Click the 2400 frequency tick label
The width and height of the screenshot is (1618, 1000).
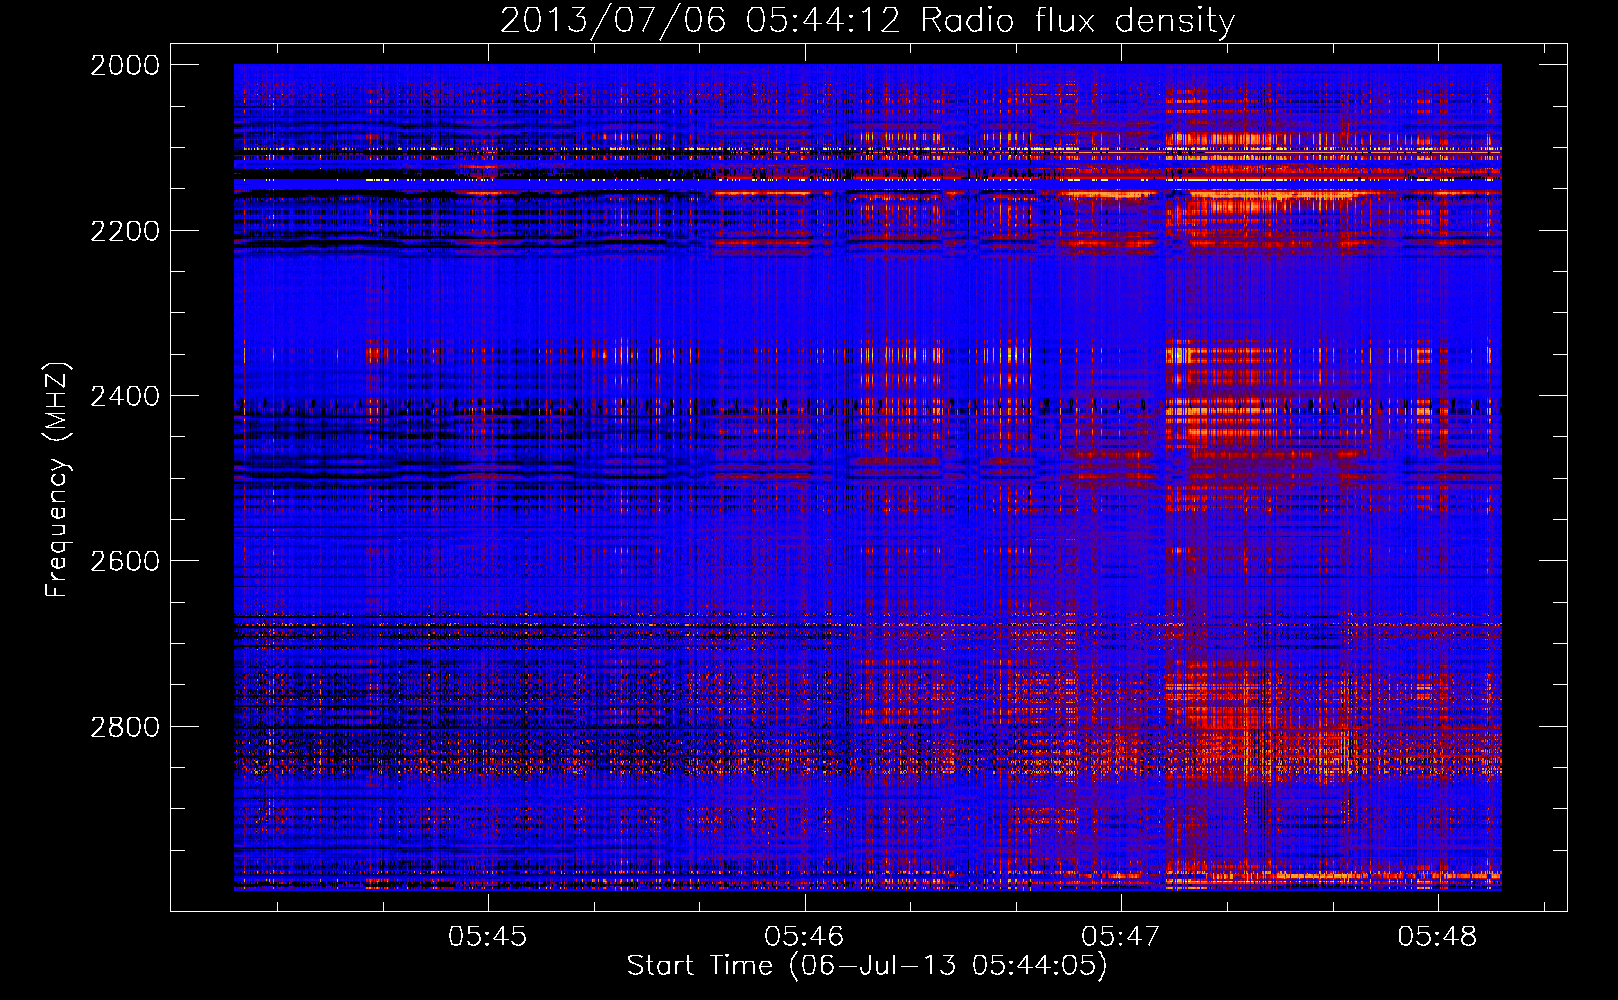tap(125, 396)
